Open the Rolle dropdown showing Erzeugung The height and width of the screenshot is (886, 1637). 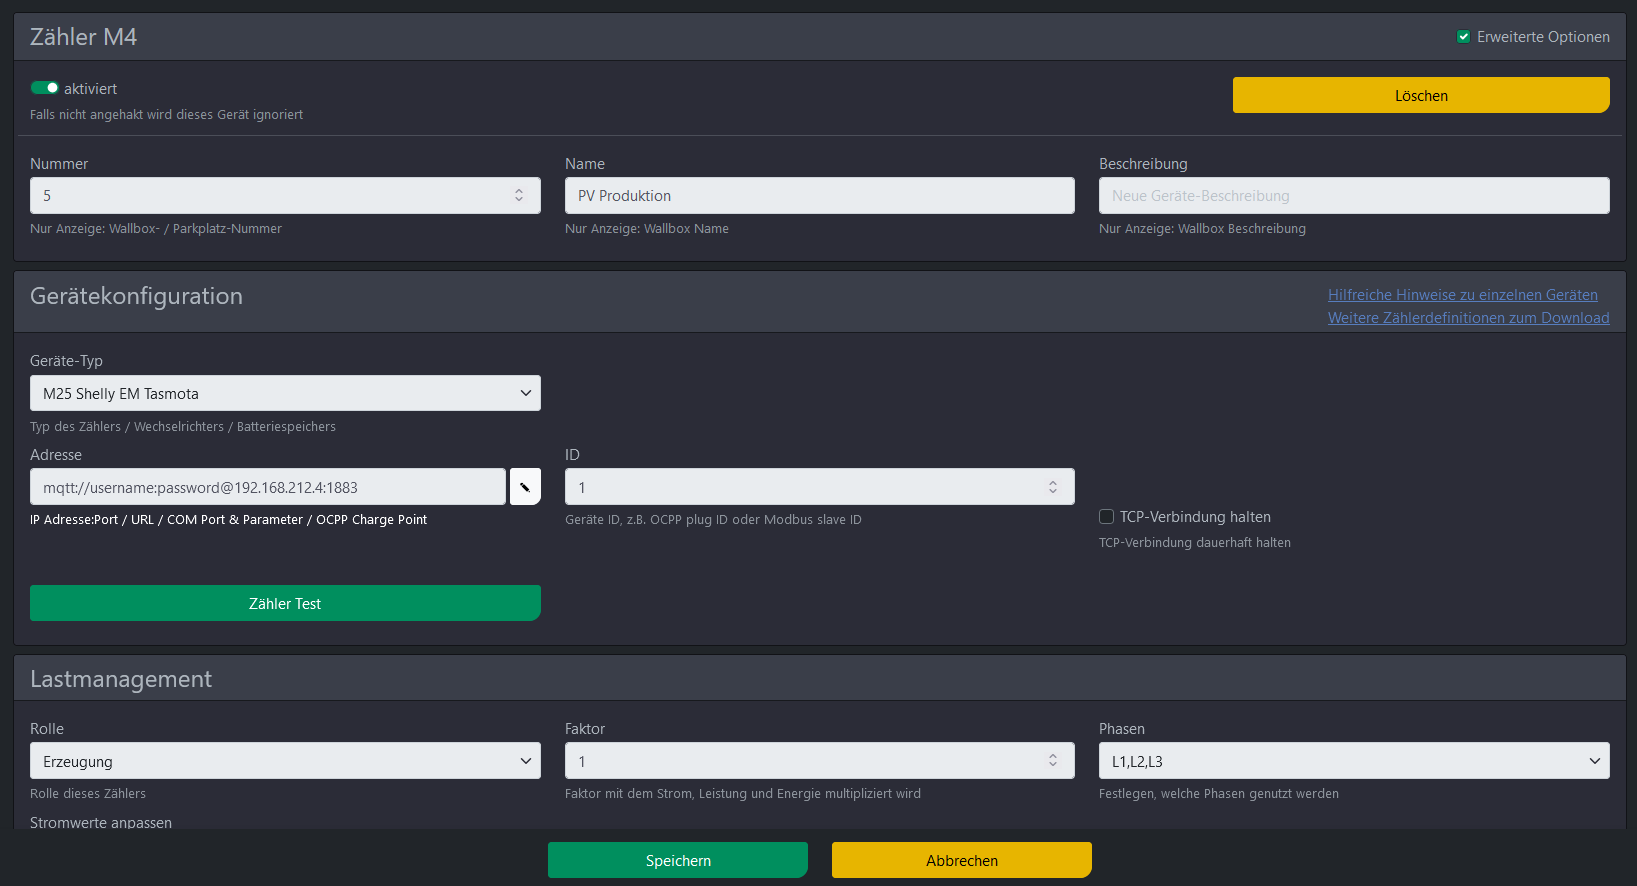tap(285, 761)
